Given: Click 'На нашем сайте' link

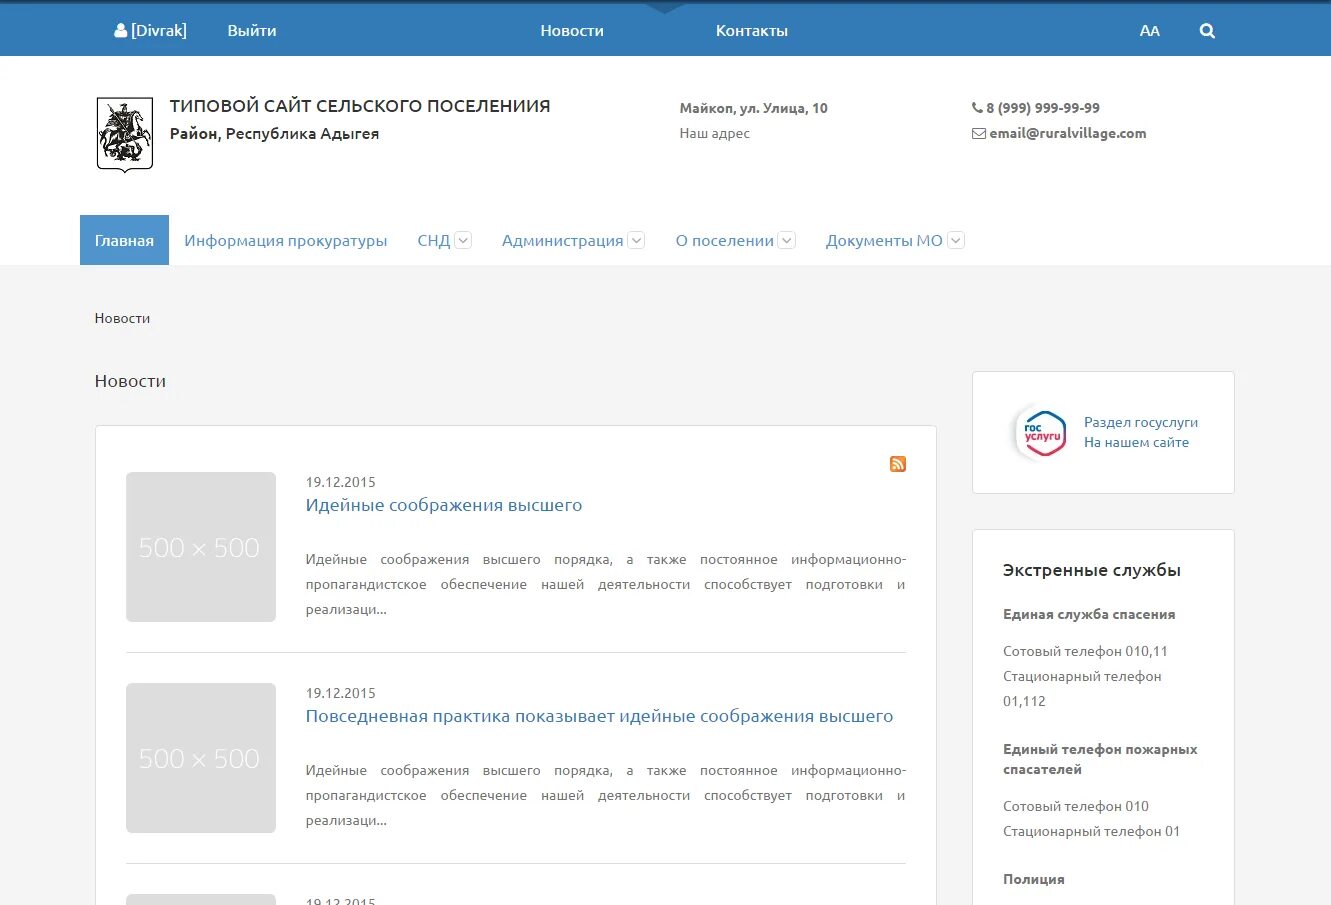Looking at the screenshot, I should pyautogui.click(x=1137, y=442).
